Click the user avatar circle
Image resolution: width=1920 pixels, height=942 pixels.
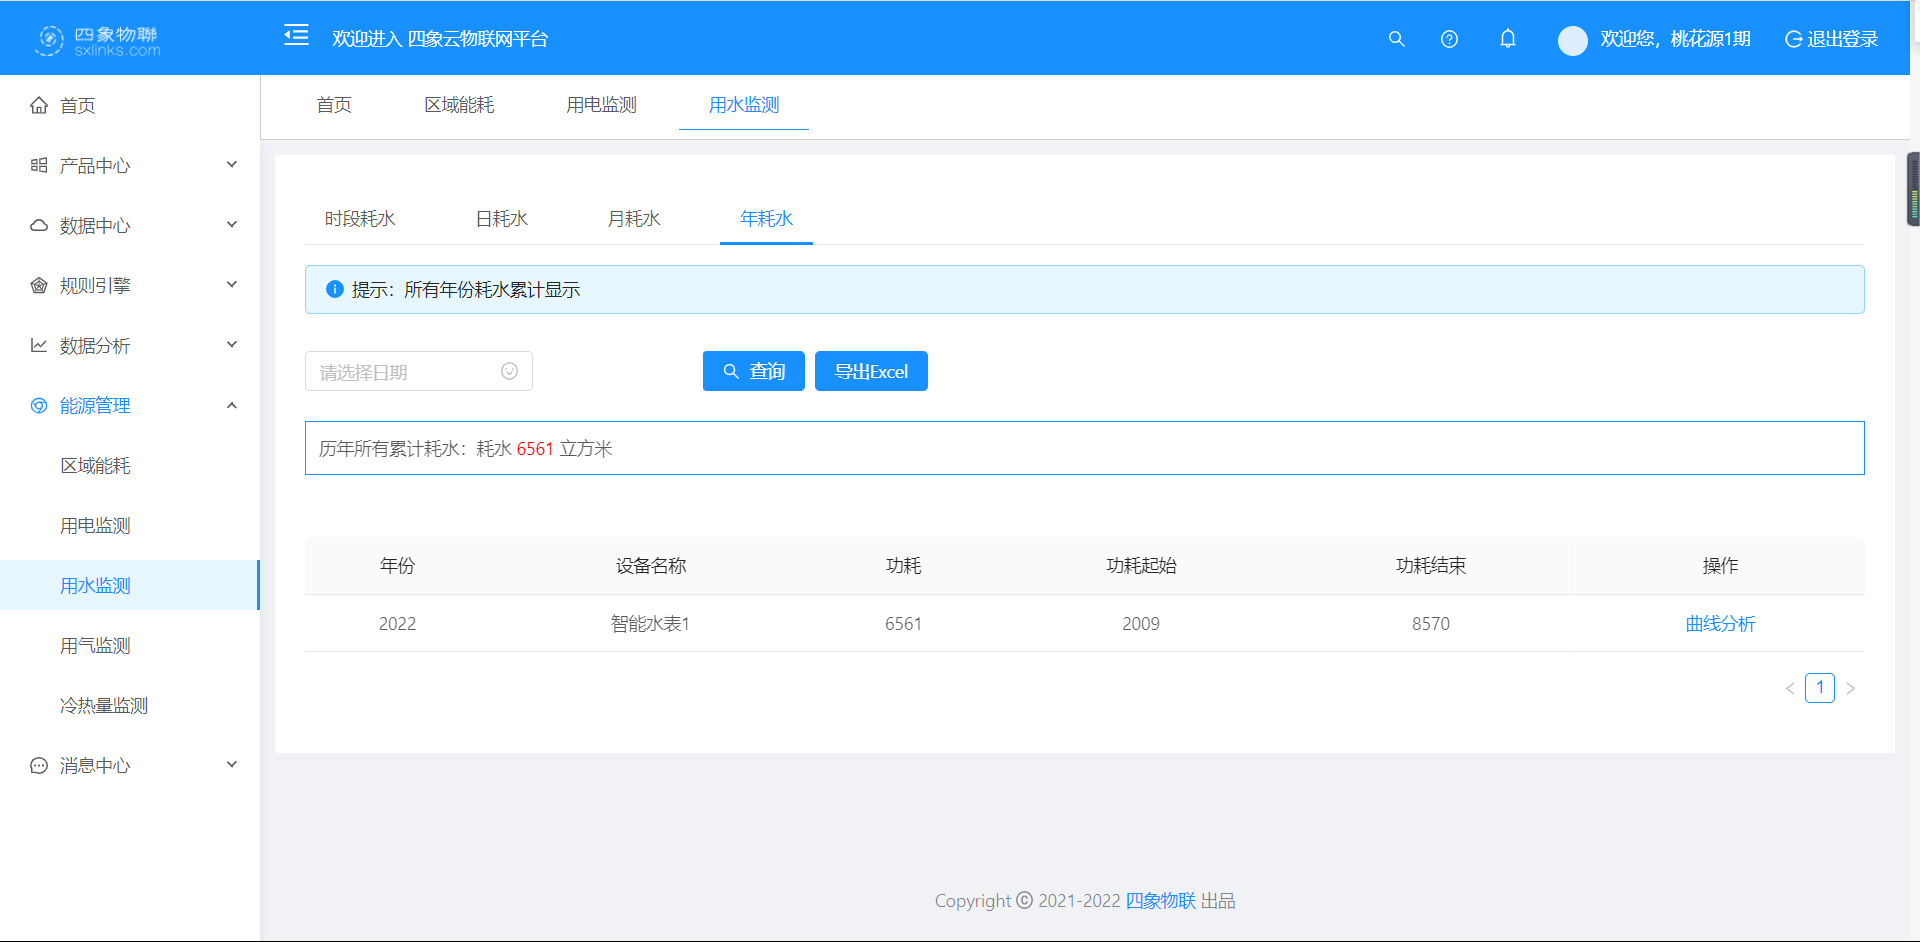[x=1572, y=40]
